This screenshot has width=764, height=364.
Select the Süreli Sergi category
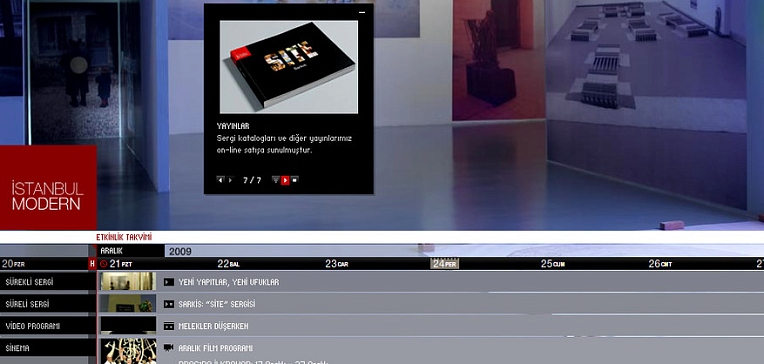(x=47, y=304)
